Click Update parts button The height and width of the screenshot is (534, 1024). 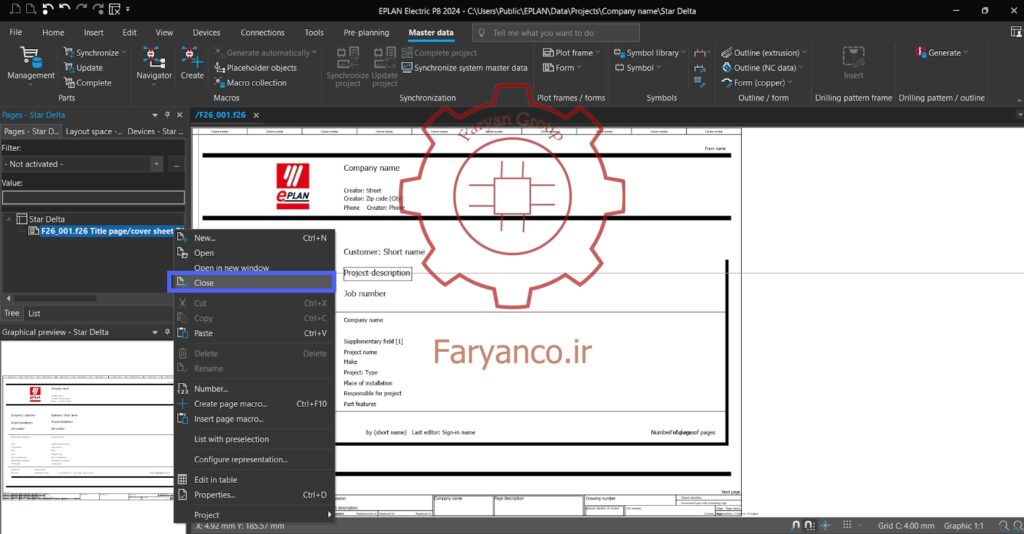click(83, 68)
